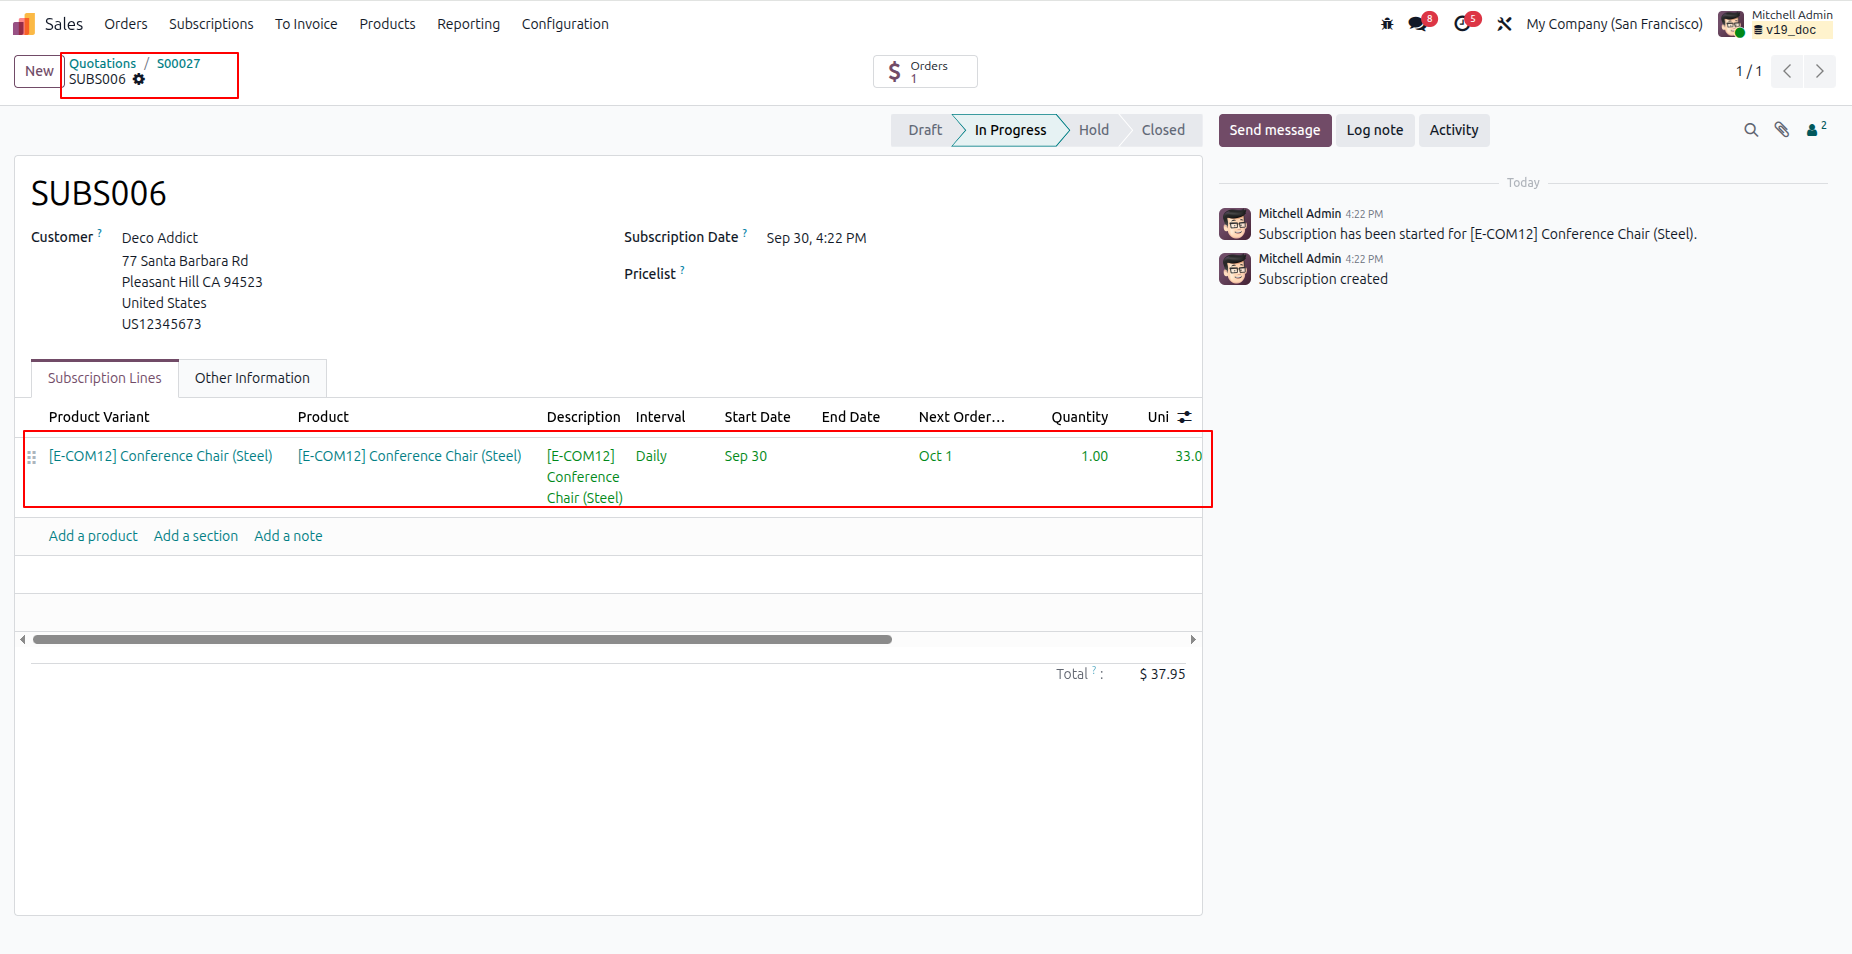
Task: Click the Total help question mark
Action: tap(1094, 670)
